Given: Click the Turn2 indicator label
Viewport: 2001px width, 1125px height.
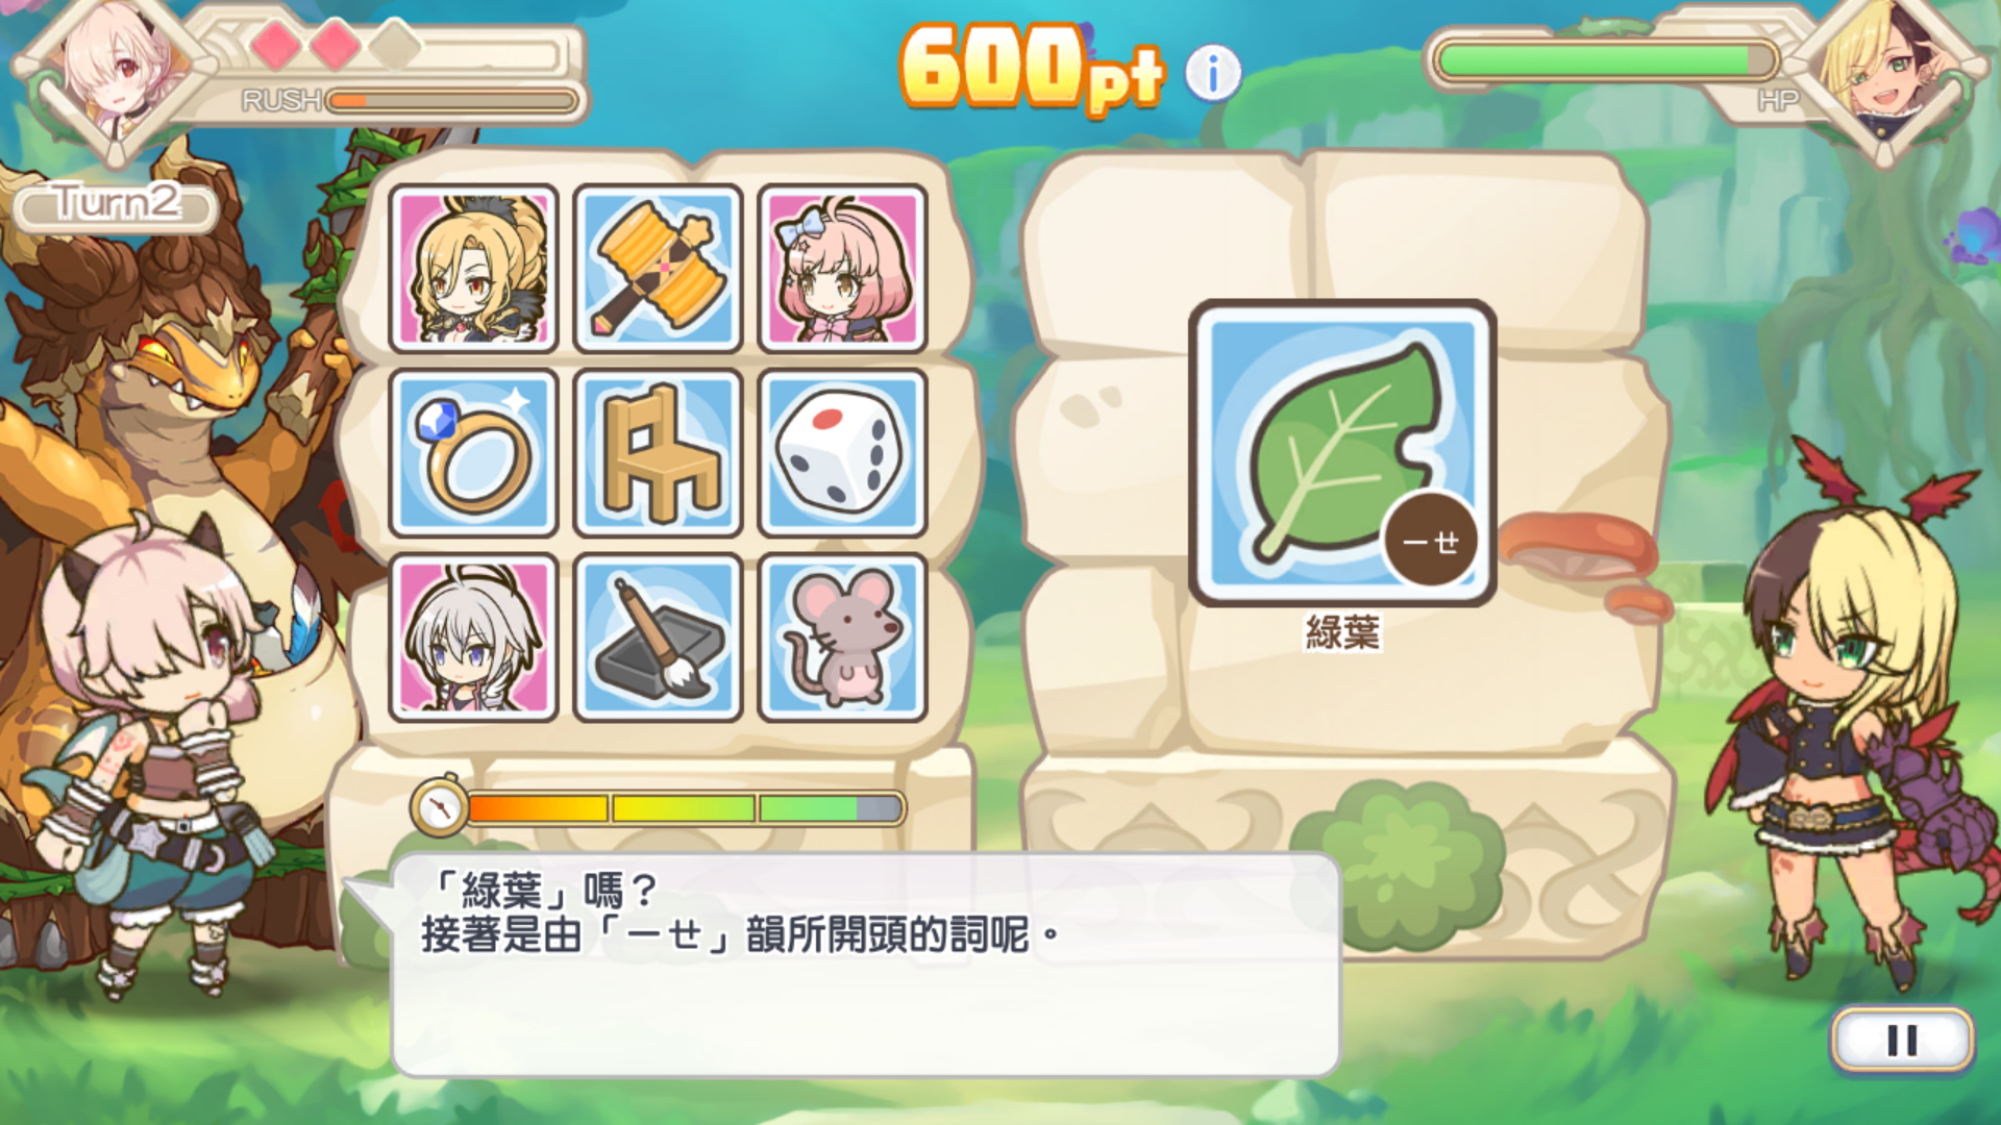Looking at the screenshot, I should pos(116,204).
